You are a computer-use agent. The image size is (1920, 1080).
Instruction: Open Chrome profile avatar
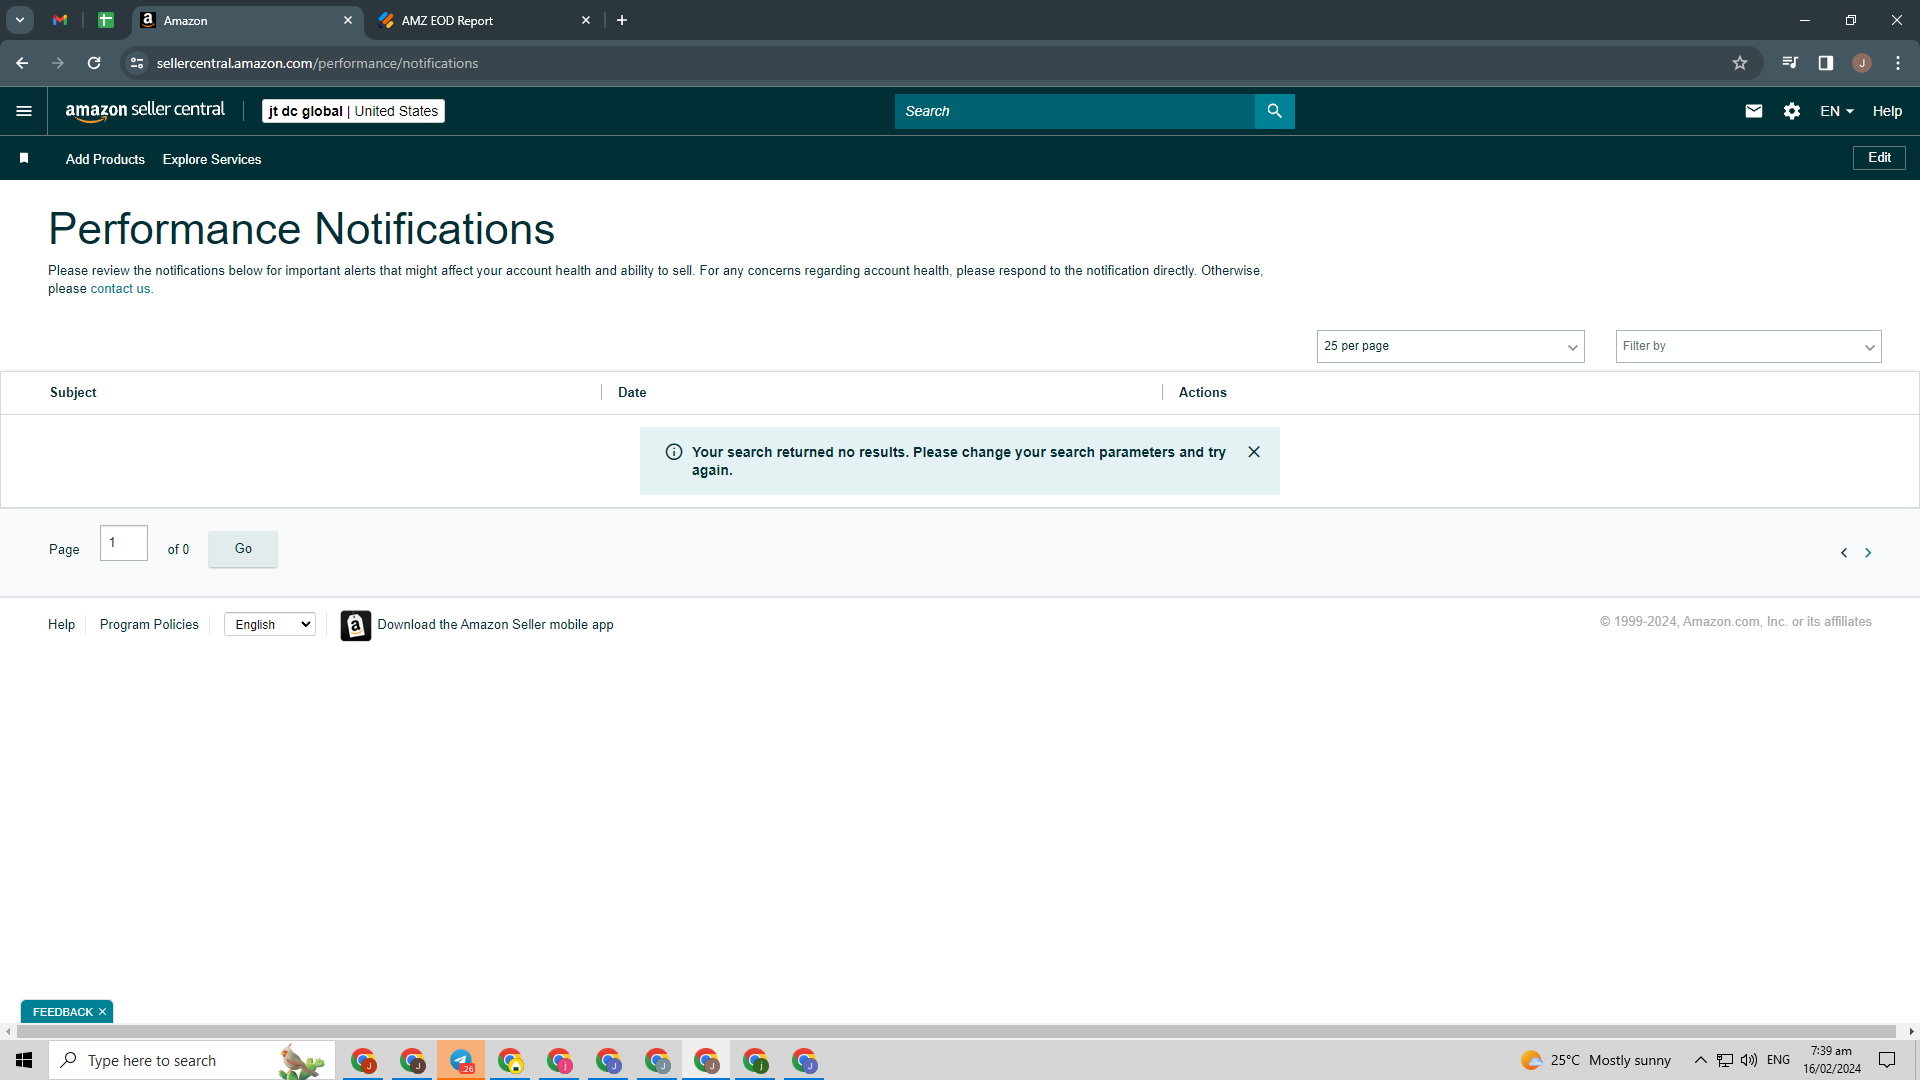(x=1862, y=63)
